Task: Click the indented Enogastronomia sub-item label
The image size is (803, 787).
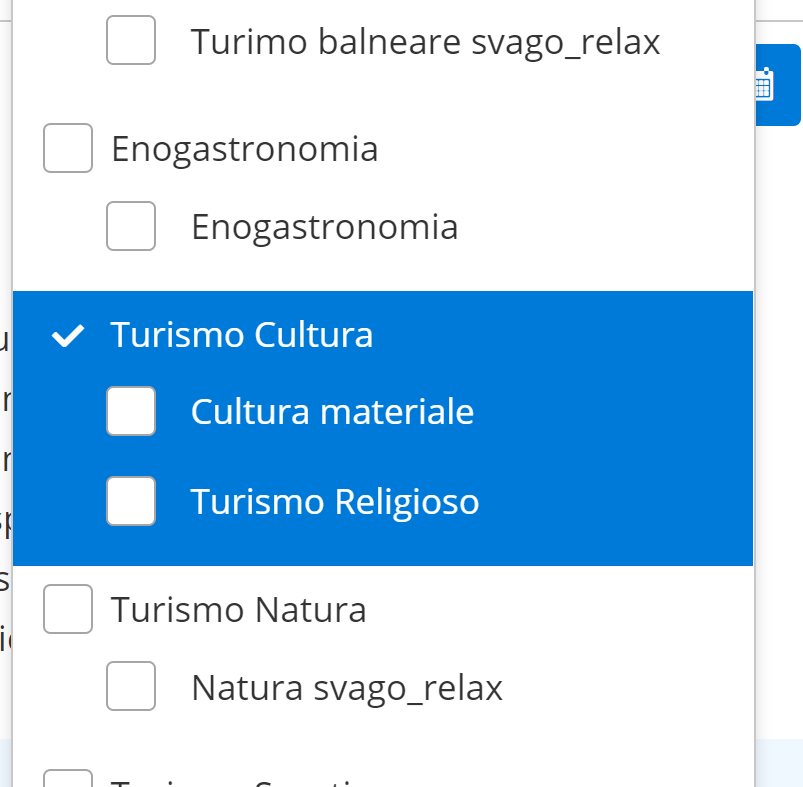Action: (x=324, y=227)
